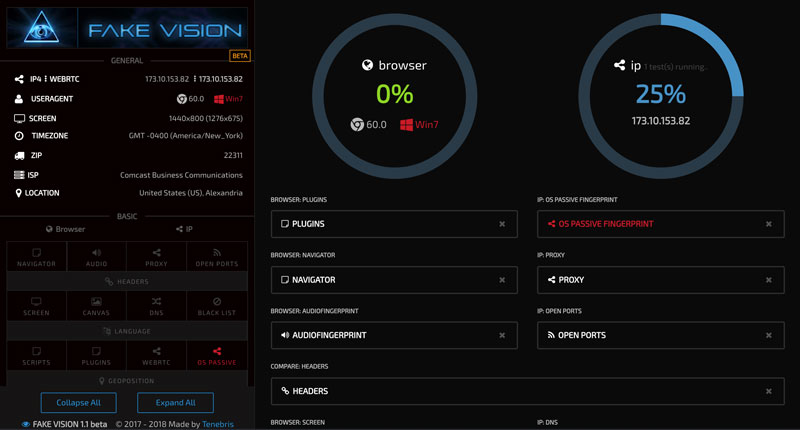Open the Navigator test tile
800x430 pixels.
[x=36, y=257]
